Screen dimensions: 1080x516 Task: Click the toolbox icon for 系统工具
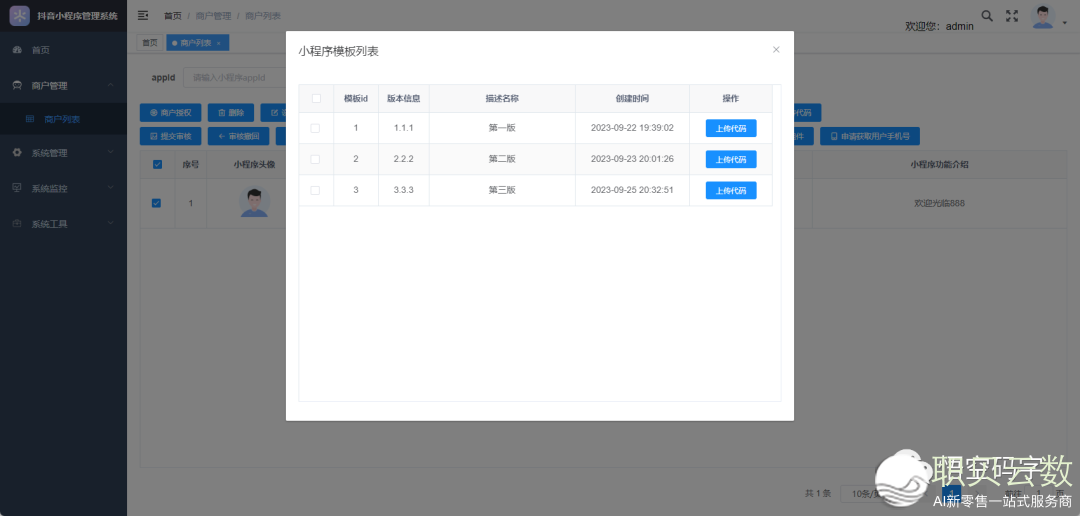click(18, 224)
